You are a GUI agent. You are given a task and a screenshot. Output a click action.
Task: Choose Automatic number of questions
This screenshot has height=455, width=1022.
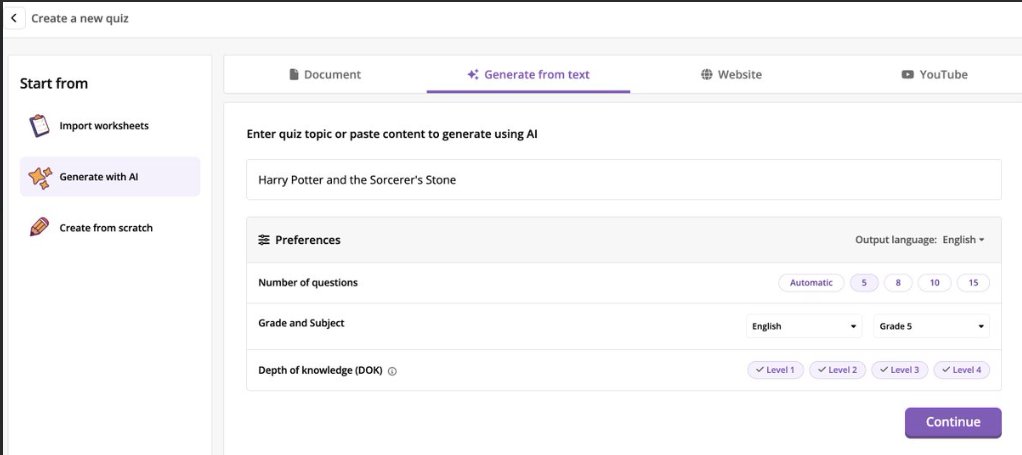click(811, 283)
